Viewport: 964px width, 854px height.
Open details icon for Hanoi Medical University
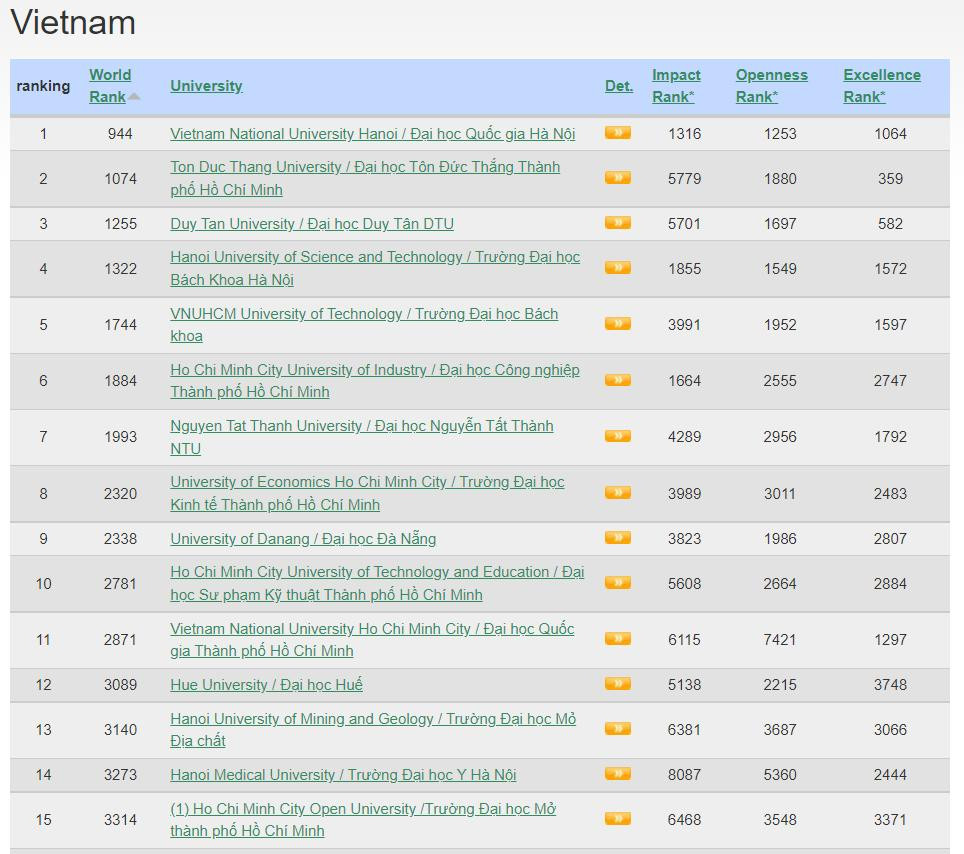click(x=617, y=774)
